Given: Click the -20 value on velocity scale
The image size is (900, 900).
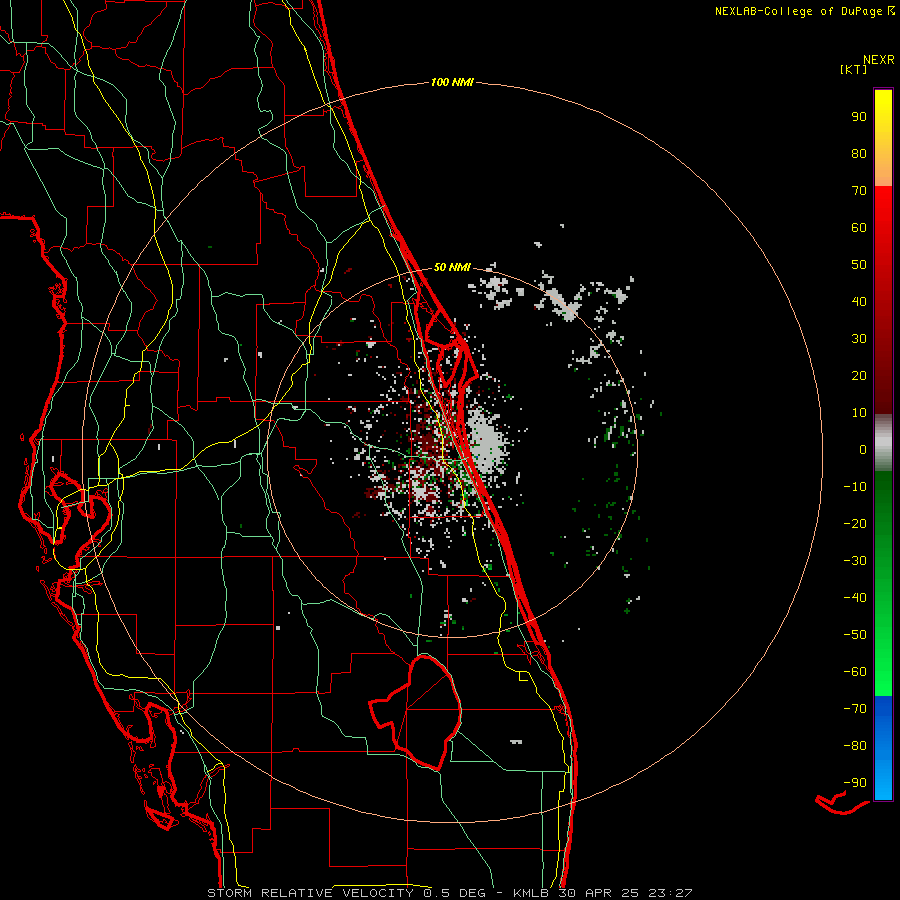Looking at the screenshot, I should pos(855,523).
